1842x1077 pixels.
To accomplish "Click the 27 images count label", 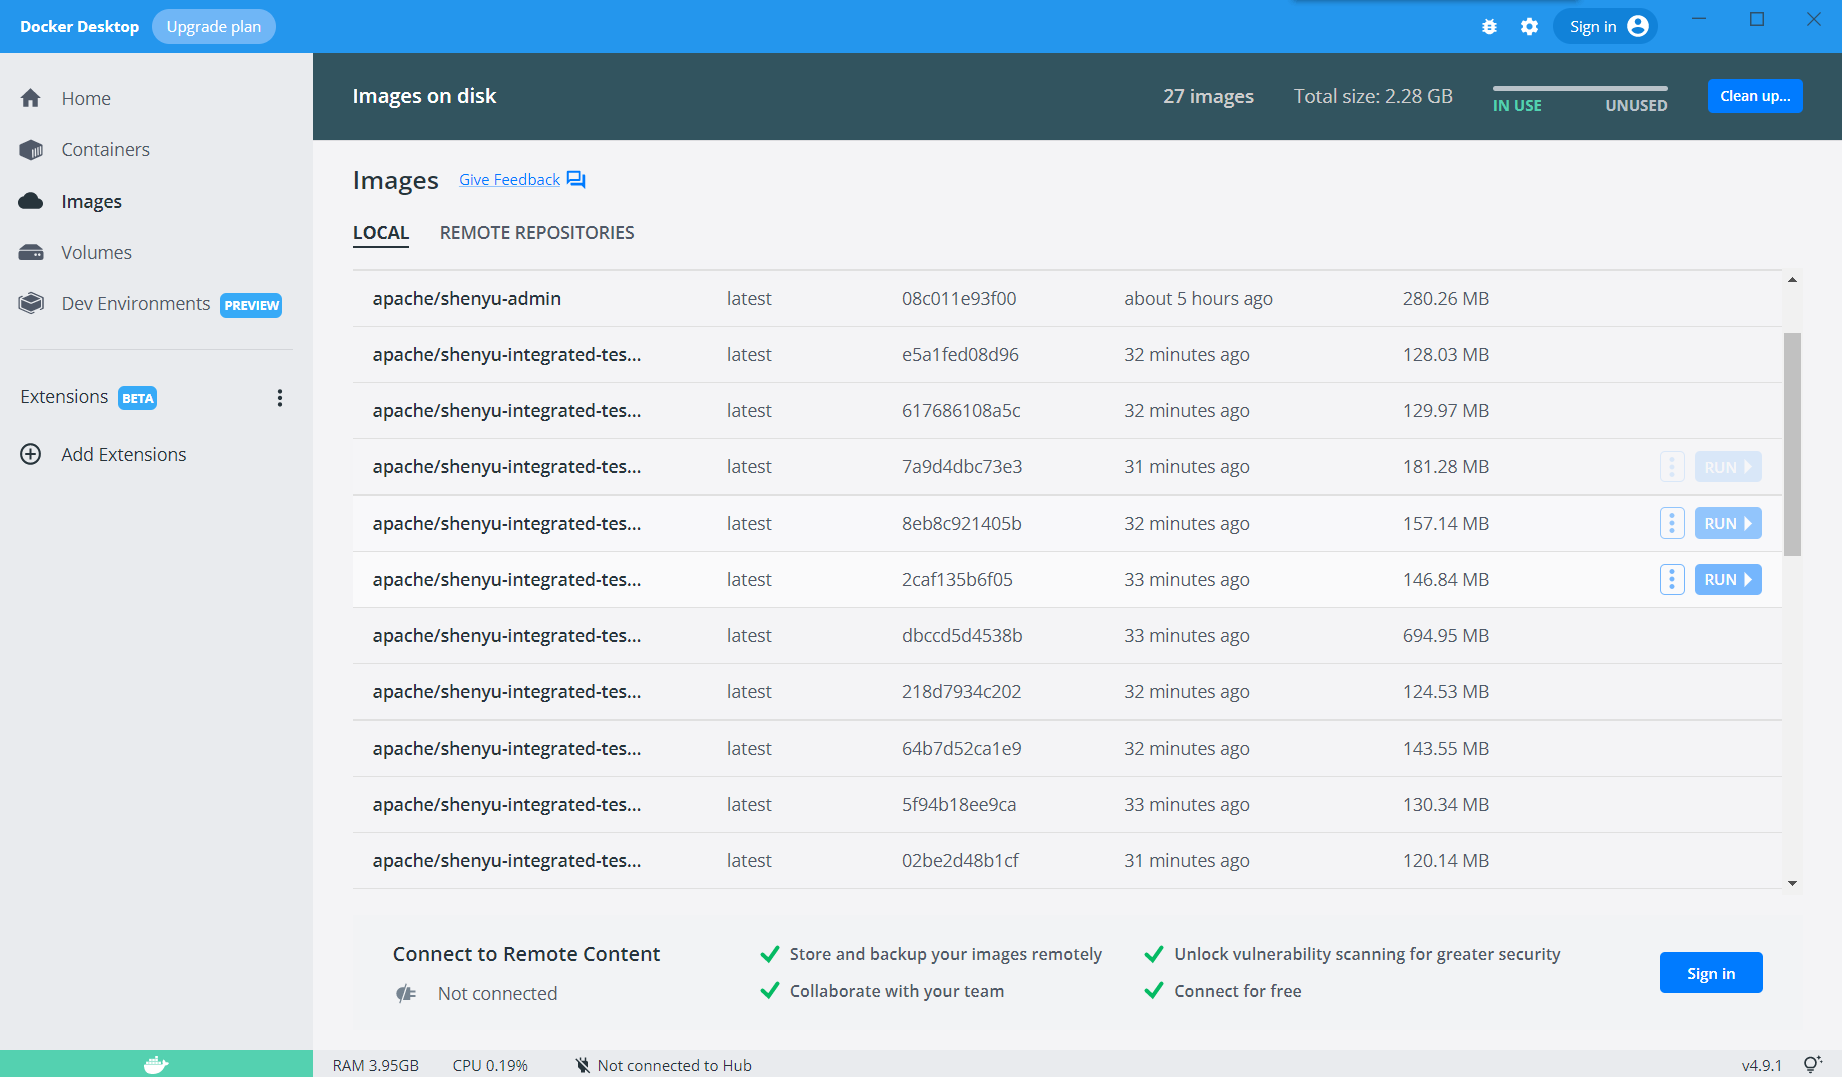I will (x=1208, y=96).
